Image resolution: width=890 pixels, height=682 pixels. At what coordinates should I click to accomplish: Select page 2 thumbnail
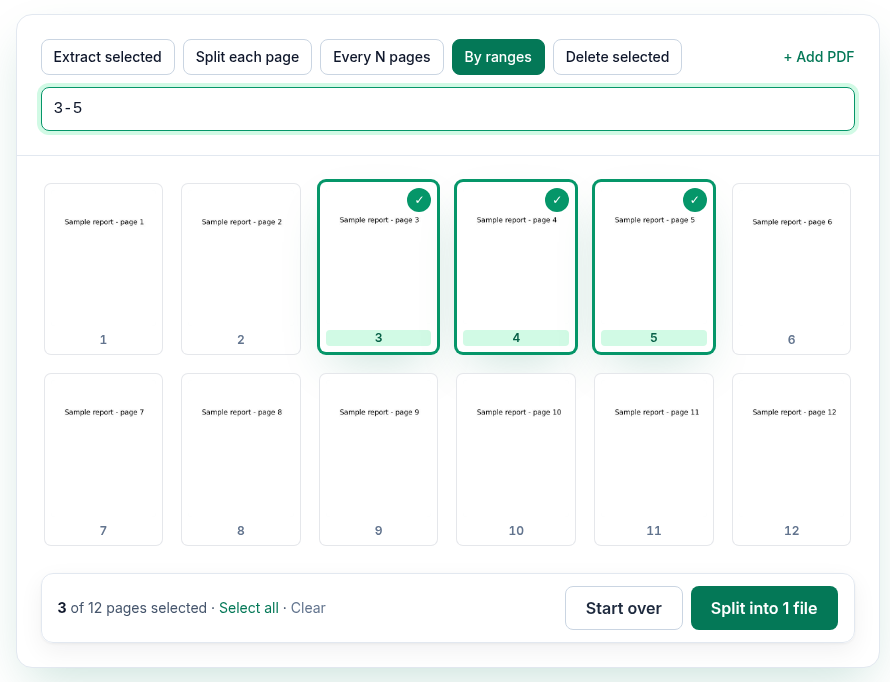point(241,269)
